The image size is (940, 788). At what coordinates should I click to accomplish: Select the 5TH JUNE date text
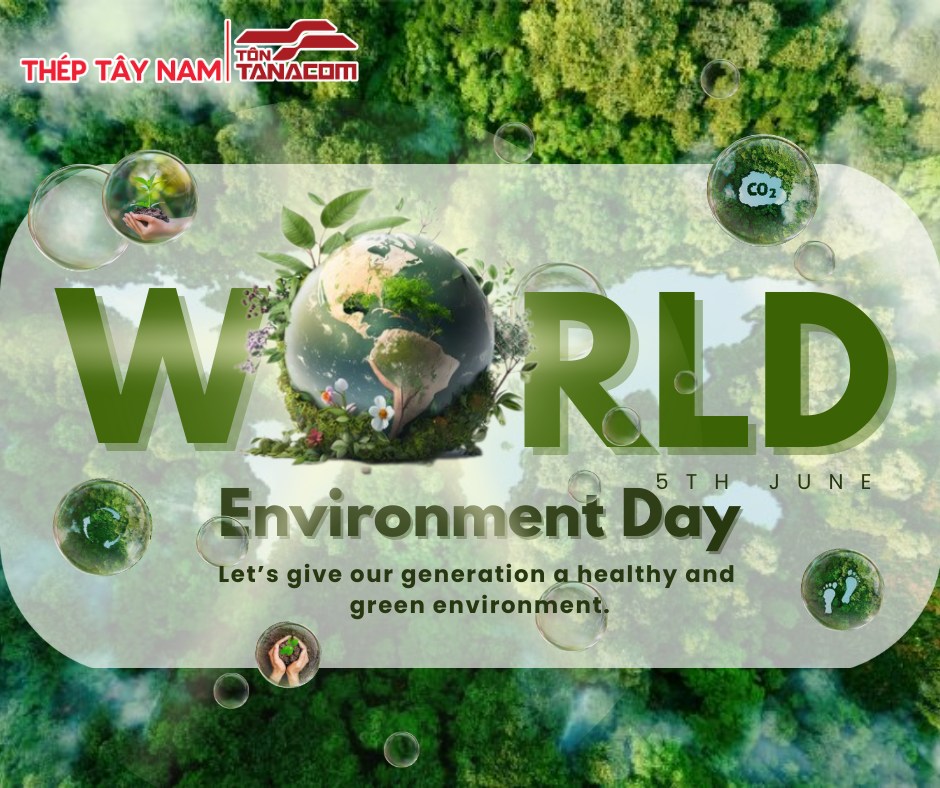tap(765, 482)
